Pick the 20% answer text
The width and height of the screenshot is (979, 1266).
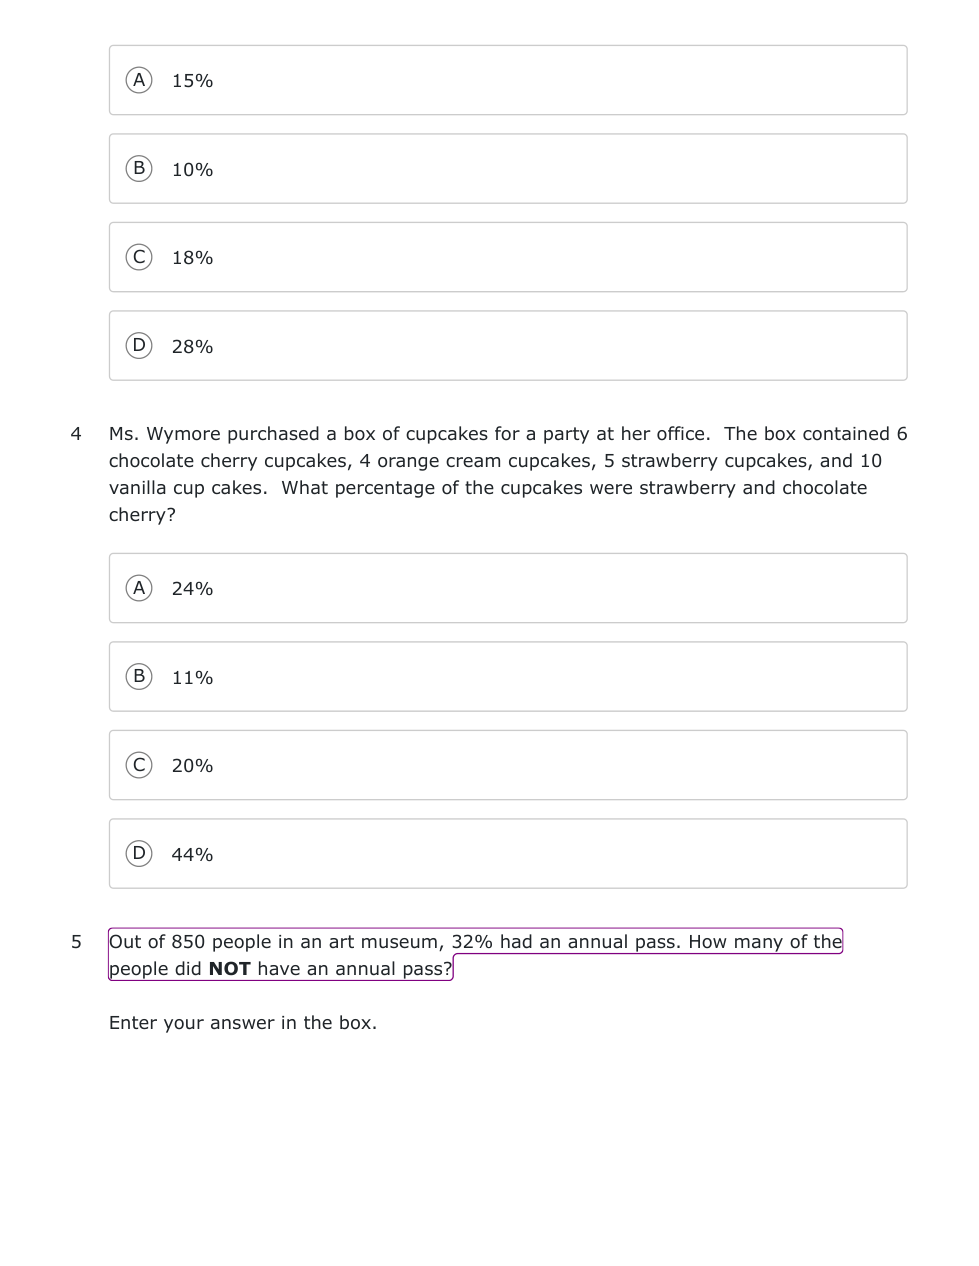point(192,766)
